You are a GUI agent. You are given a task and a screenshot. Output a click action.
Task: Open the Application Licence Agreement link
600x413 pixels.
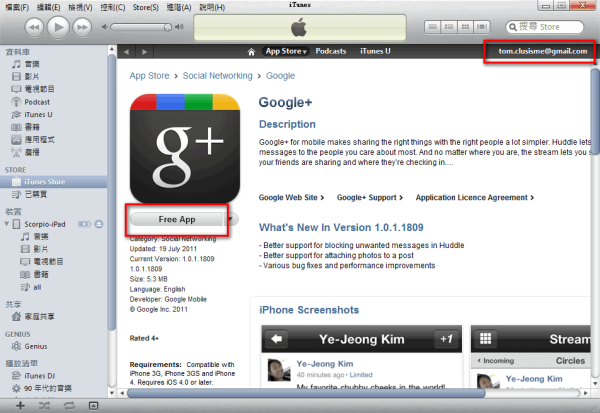475,198
